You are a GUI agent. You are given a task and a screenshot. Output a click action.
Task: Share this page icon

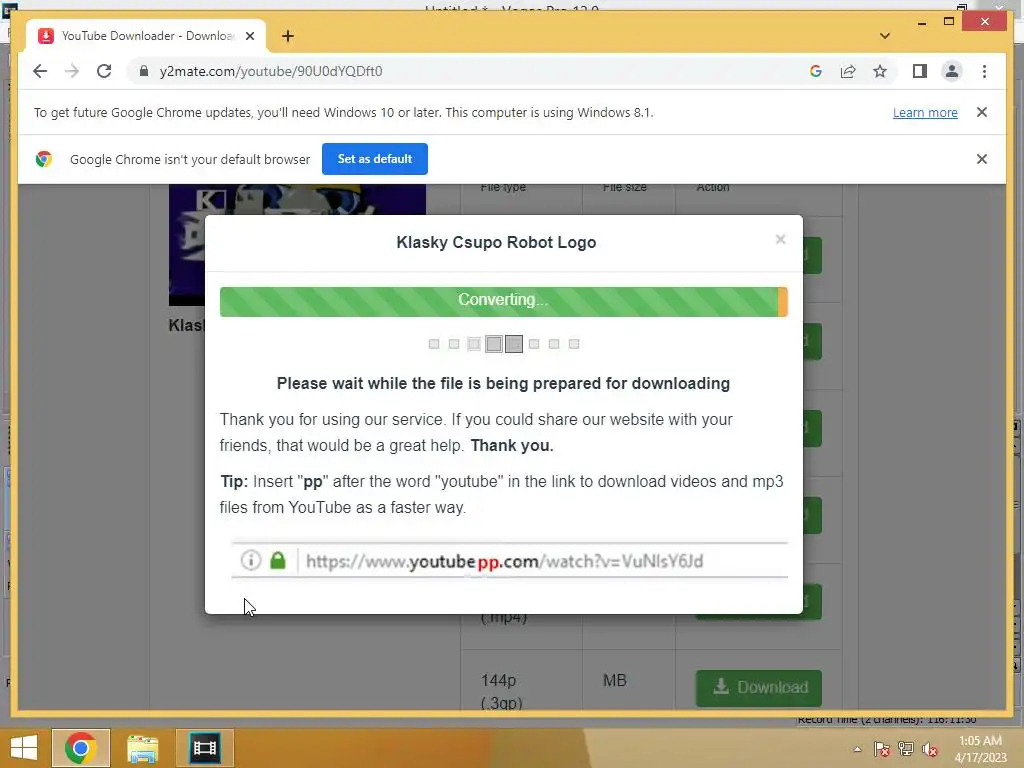pos(848,71)
